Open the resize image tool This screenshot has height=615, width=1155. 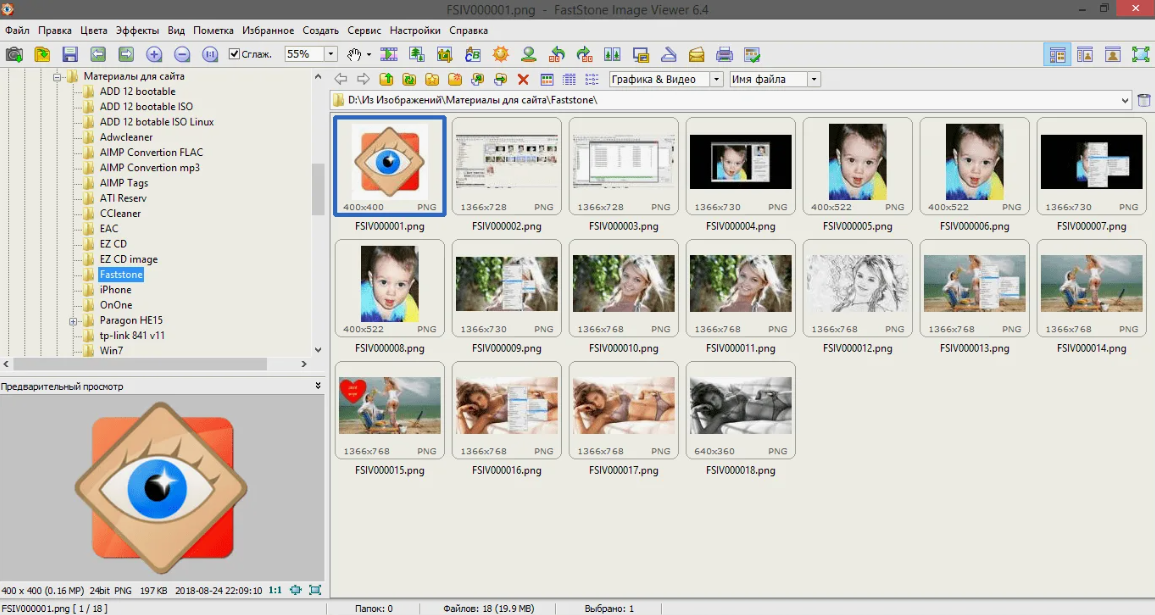(x=417, y=55)
